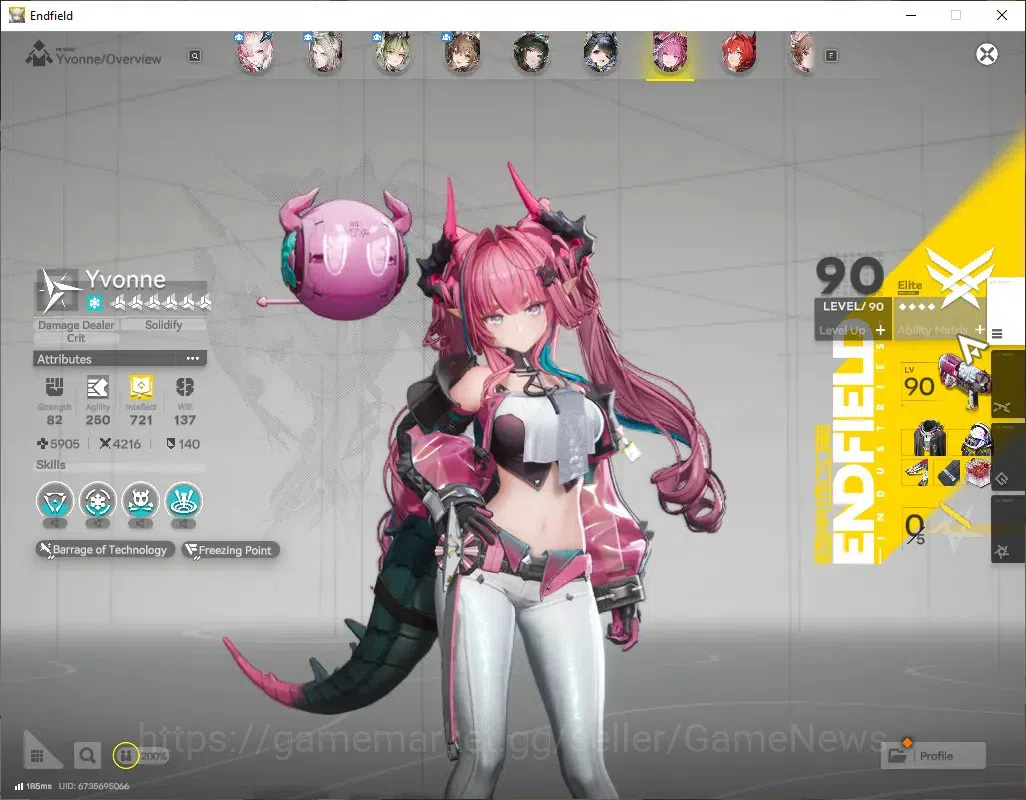Click the Crit tag

point(76,338)
